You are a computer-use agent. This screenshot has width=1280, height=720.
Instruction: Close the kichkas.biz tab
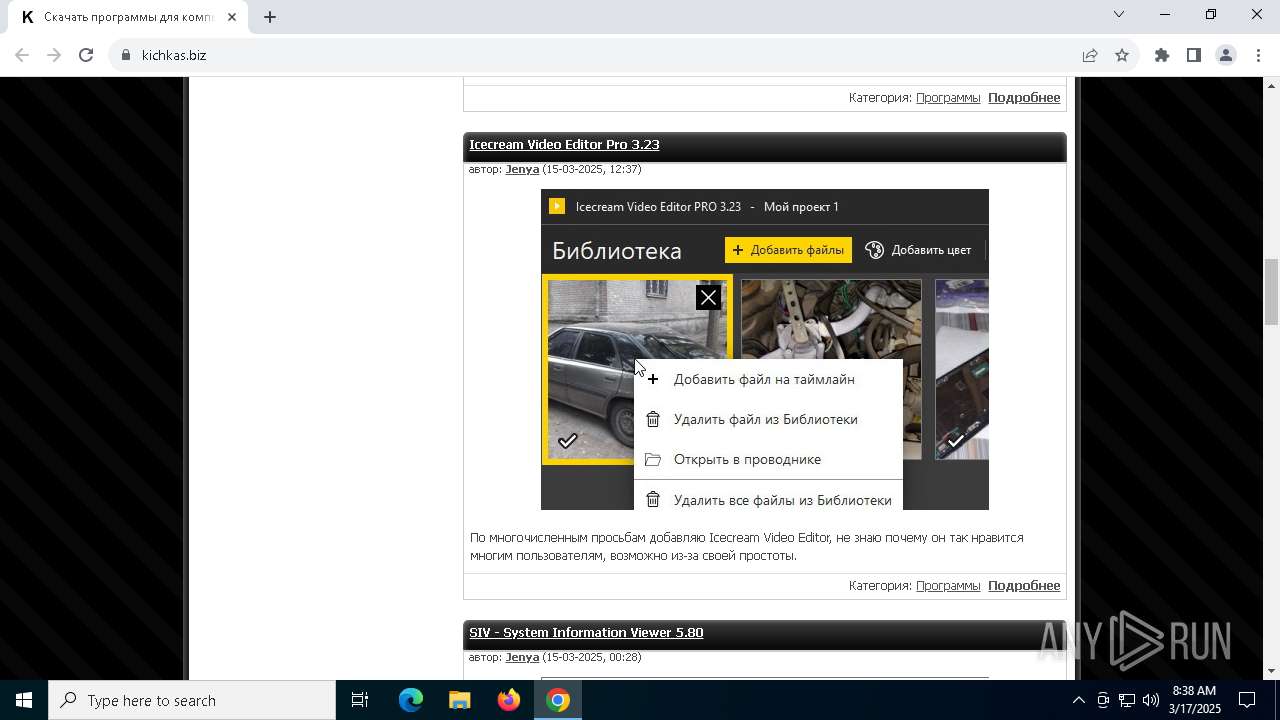point(232,17)
